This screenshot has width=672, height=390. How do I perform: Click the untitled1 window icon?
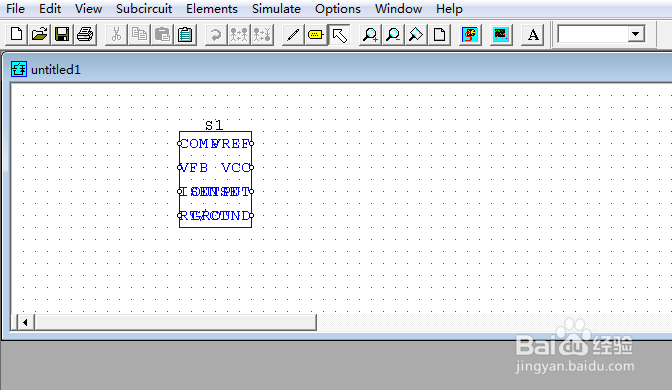(18, 69)
